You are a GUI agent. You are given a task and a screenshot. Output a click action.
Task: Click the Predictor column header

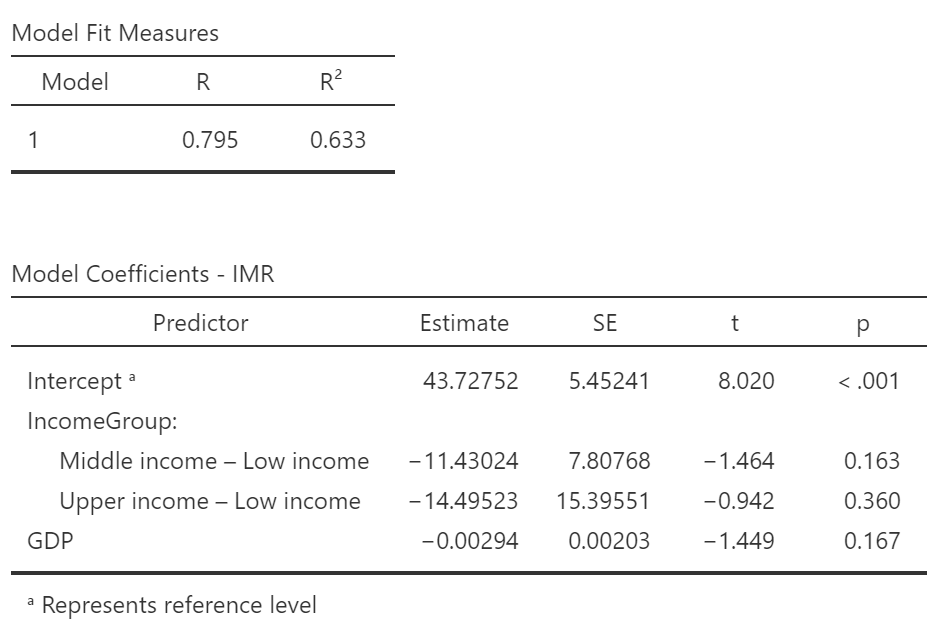click(200, 323)
